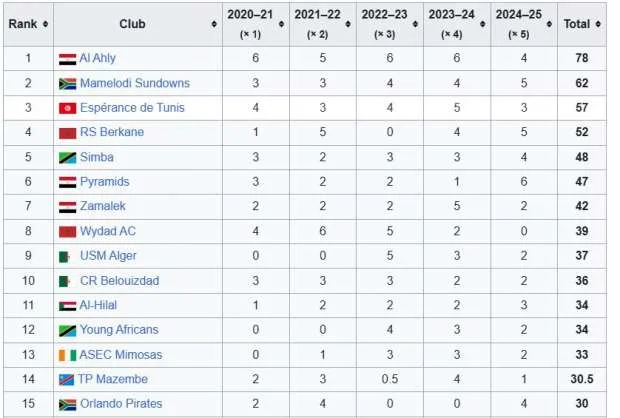Click the Tunisia flag beside Espérance de Tunis
This screenshot has height=418, width=620.
point(68,108)
